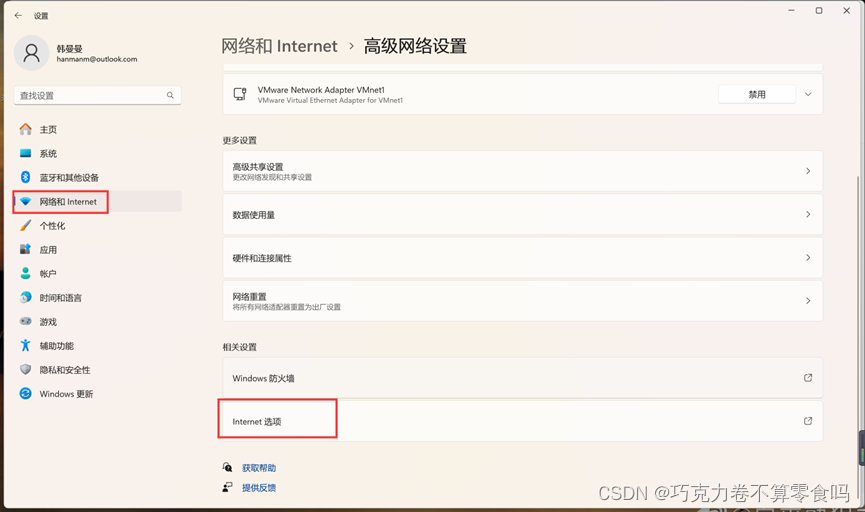Minimize the Settings window
865x512 pixels.
[791, 10]
